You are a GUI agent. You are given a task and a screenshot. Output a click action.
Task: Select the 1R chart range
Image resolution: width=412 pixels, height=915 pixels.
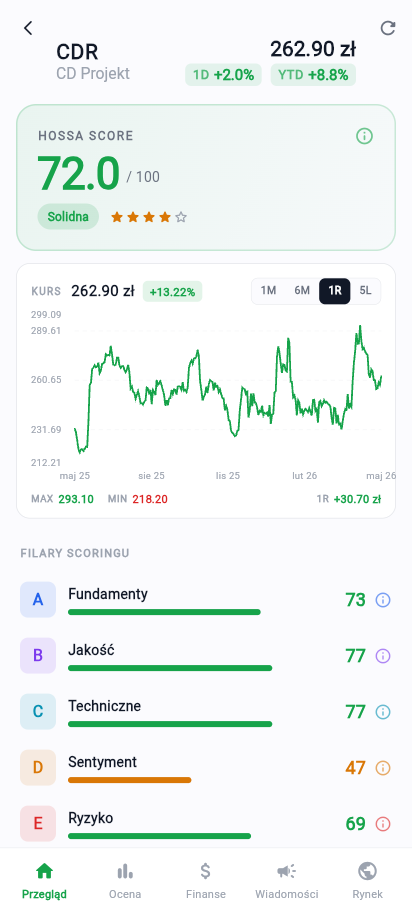(335, 291)
